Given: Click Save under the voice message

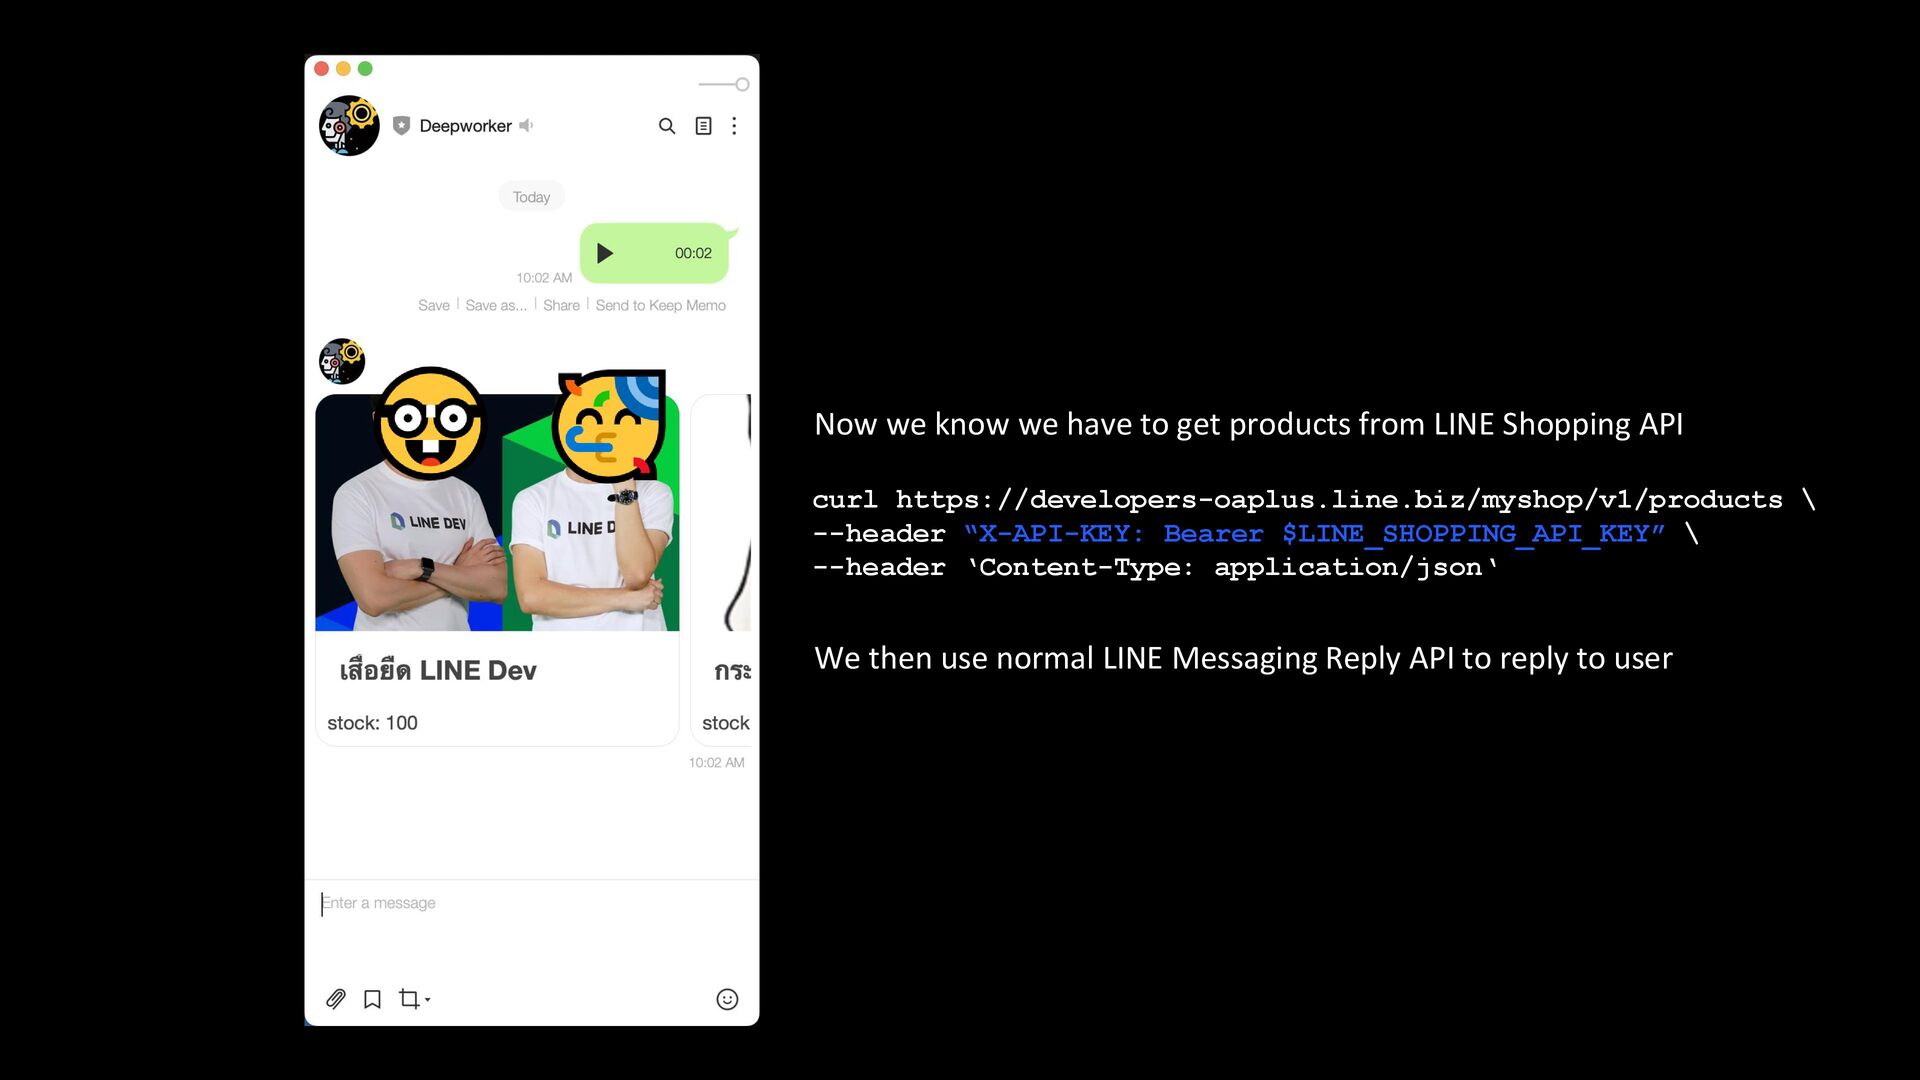Looking at the screenshot, I should [434, 305].
